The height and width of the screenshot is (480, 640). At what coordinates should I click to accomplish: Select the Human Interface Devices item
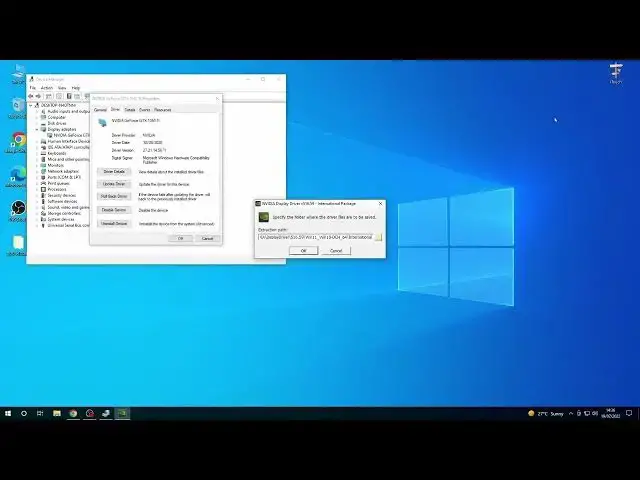coord(65,141)
